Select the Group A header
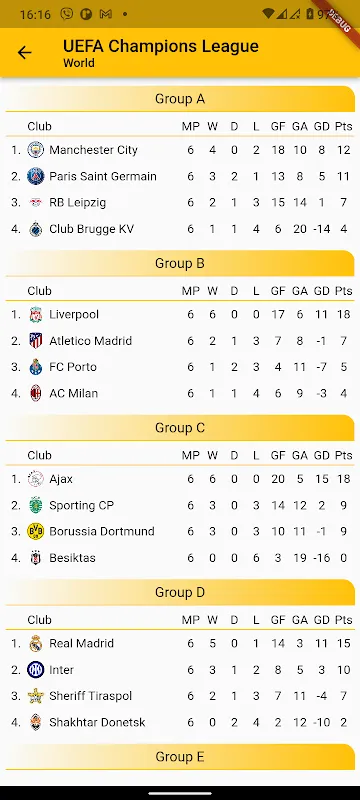Image resolution: width=360 pixels, height=800 pixels. pos(180,99)
